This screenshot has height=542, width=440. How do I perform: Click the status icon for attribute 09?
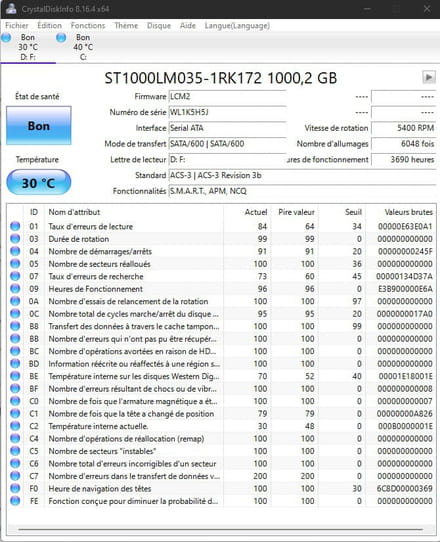[x=15, y=289]
